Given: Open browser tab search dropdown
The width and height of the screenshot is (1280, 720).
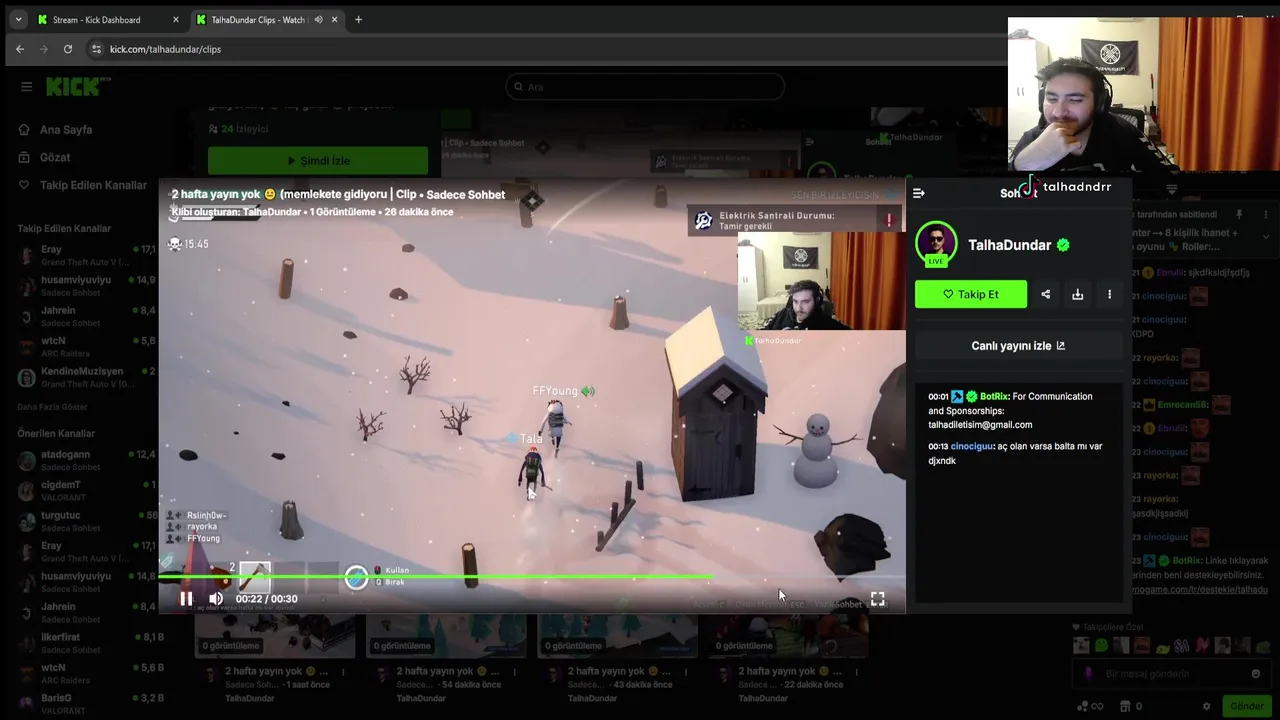Looking at the screenshot, I should point(18,20).
